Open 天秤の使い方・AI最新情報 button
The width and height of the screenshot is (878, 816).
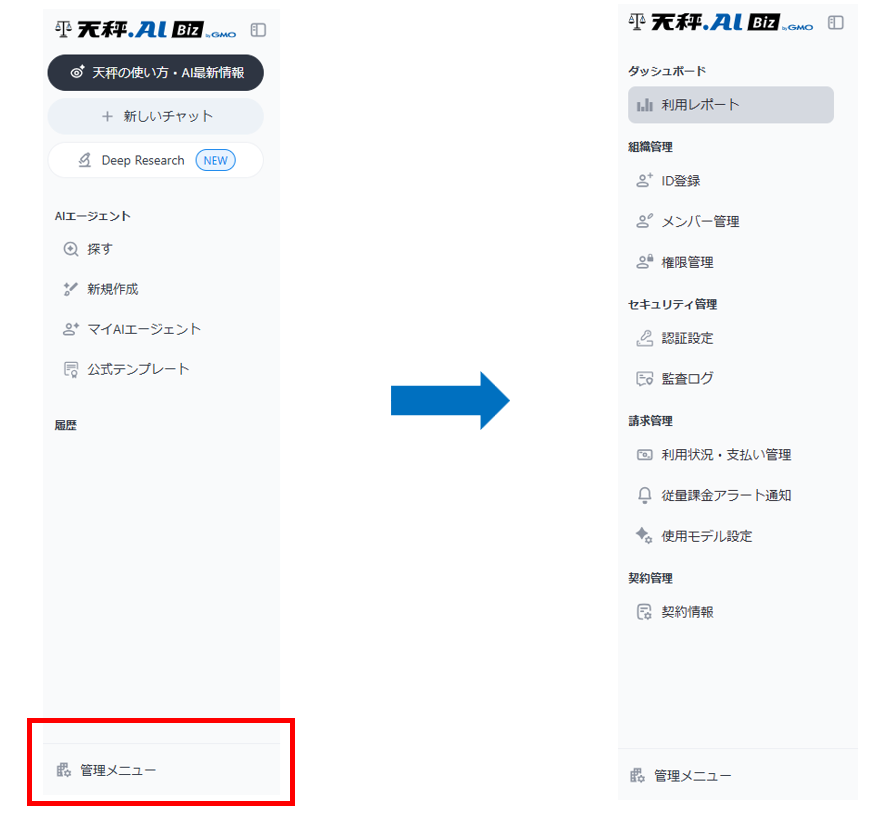pos(156,73)
